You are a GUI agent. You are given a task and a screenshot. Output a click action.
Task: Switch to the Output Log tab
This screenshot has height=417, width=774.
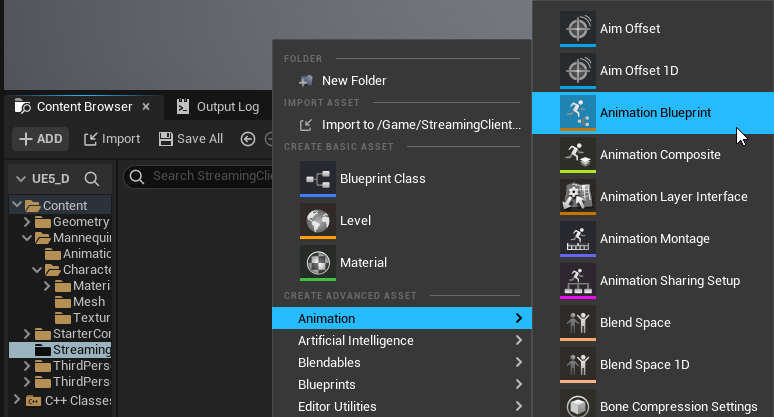(x=217, y=107)
